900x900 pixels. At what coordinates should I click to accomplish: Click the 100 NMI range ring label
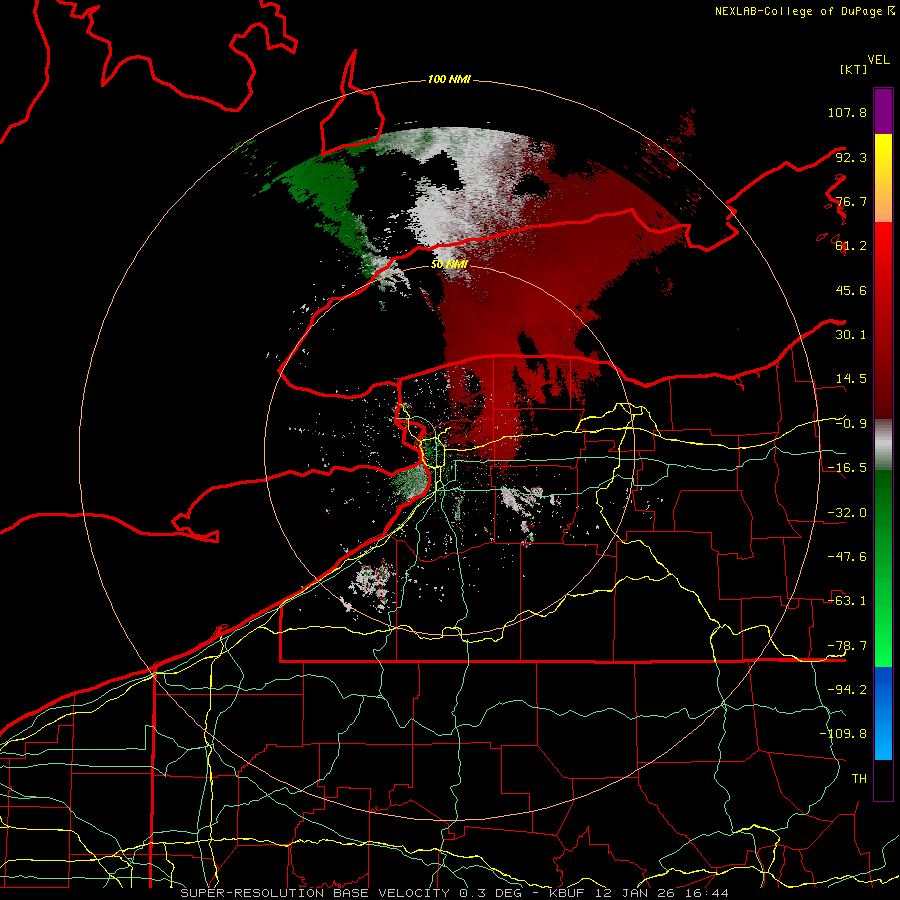[x=449, y=79]
